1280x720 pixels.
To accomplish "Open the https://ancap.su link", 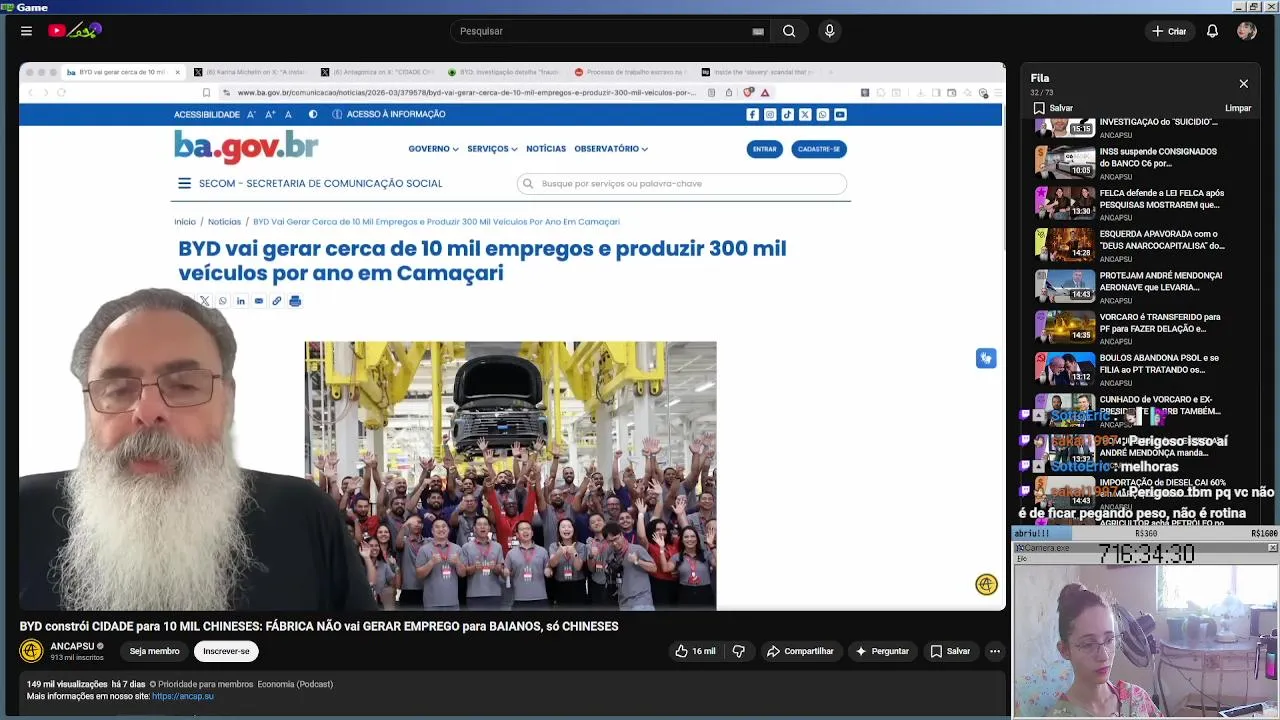I will click(x=183, y=696).
